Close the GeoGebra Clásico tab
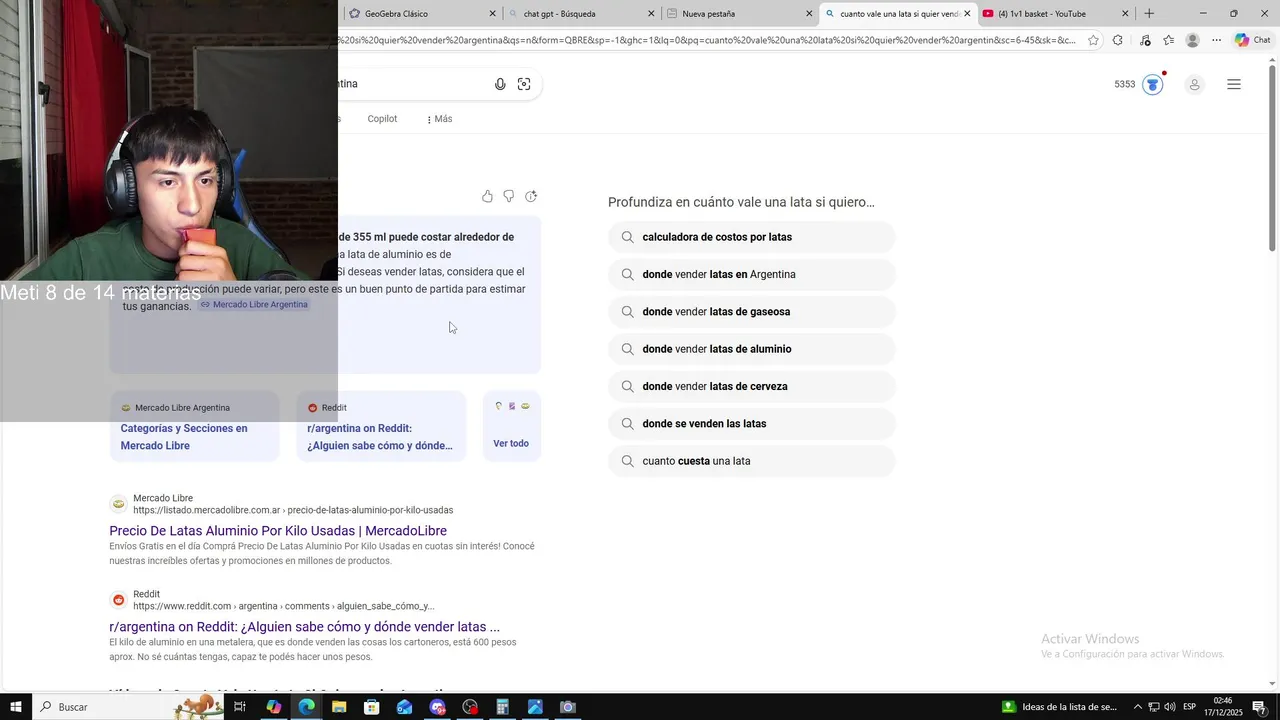This screenshot has height=720, width=1280. (492, 13)
